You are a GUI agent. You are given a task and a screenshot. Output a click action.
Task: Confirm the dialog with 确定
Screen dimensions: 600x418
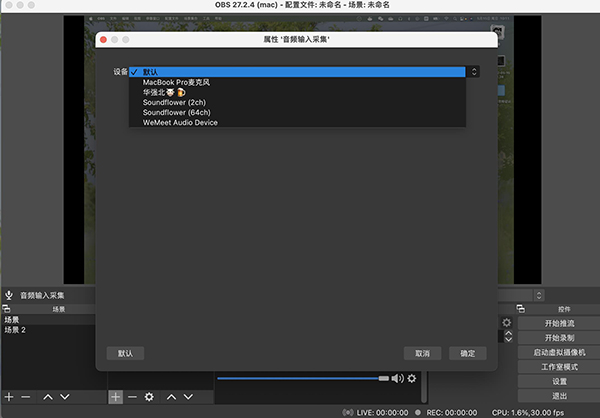468,353
